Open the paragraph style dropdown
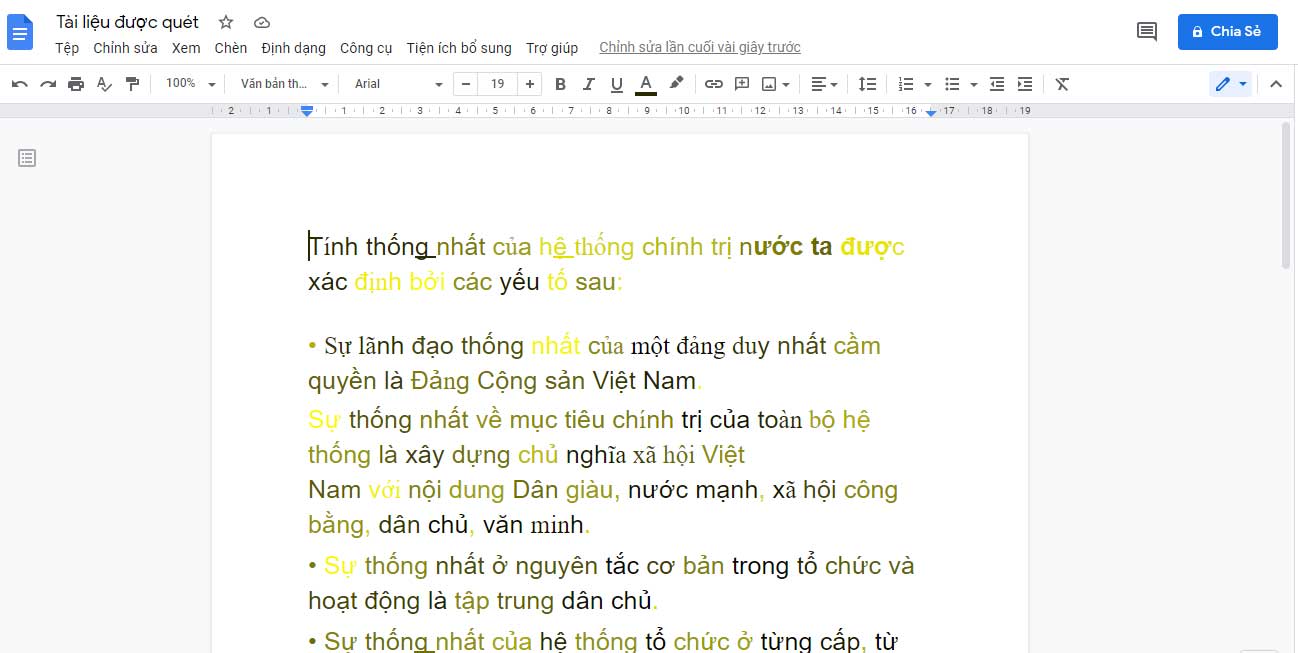Viewport: 1298px width, 653px height. (x=285, y=84)
